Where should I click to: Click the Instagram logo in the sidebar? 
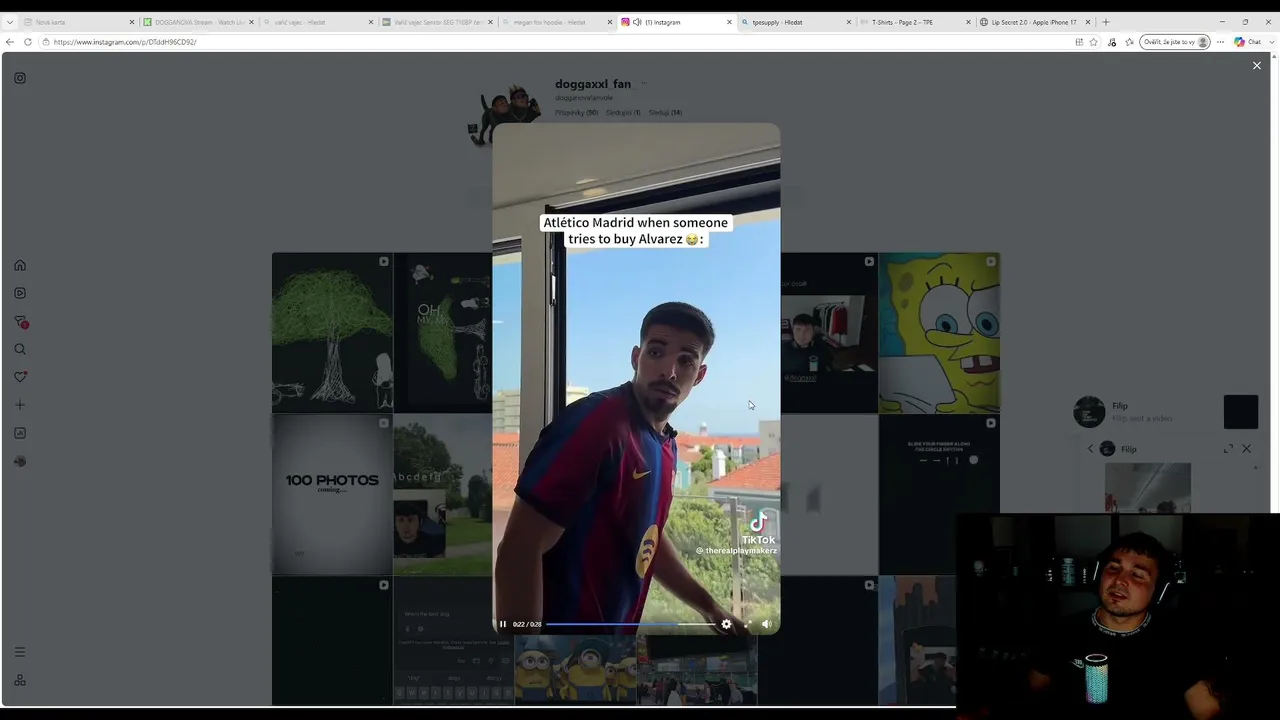pyautogui.click(x=20, y=78)
